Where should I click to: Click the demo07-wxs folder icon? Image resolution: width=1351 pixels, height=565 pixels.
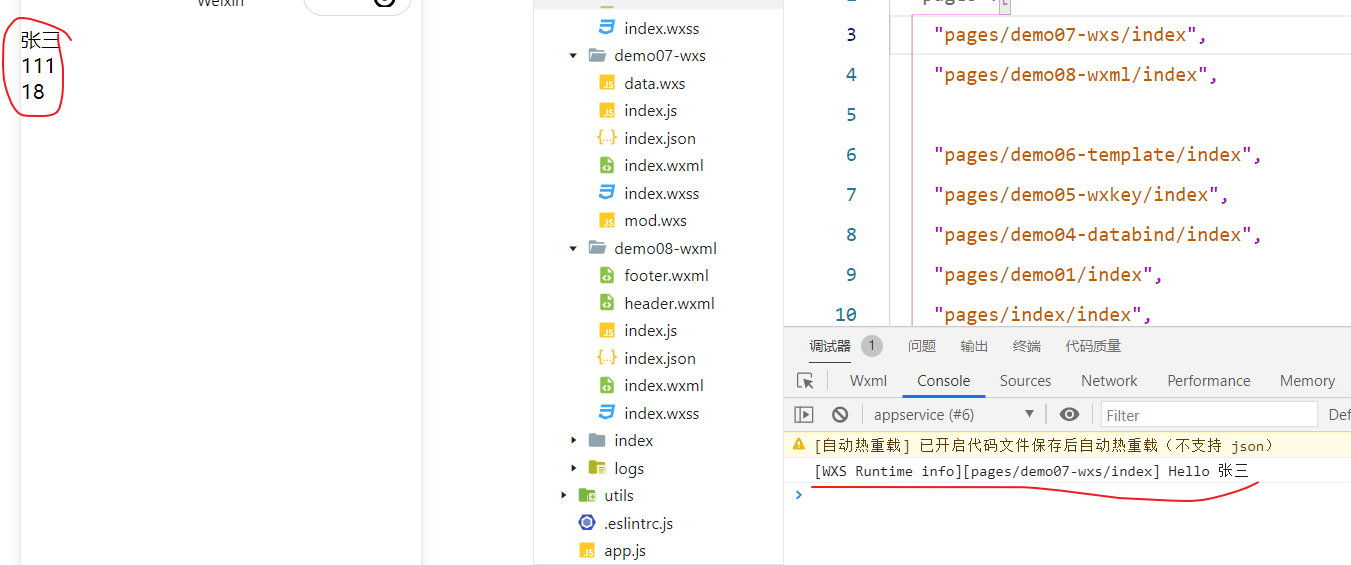click(597, 56)
